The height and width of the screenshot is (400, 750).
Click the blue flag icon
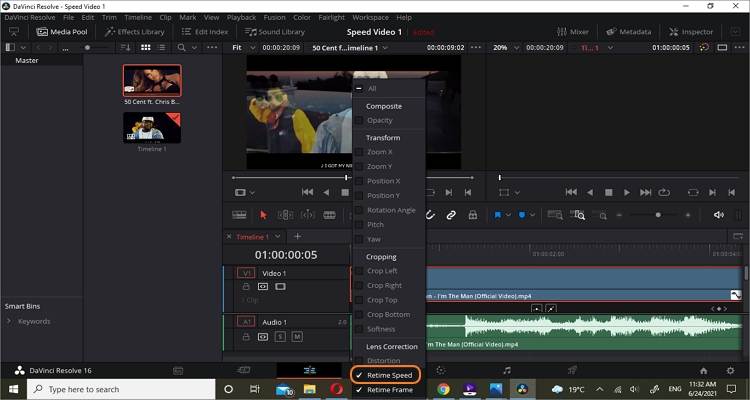497,215
